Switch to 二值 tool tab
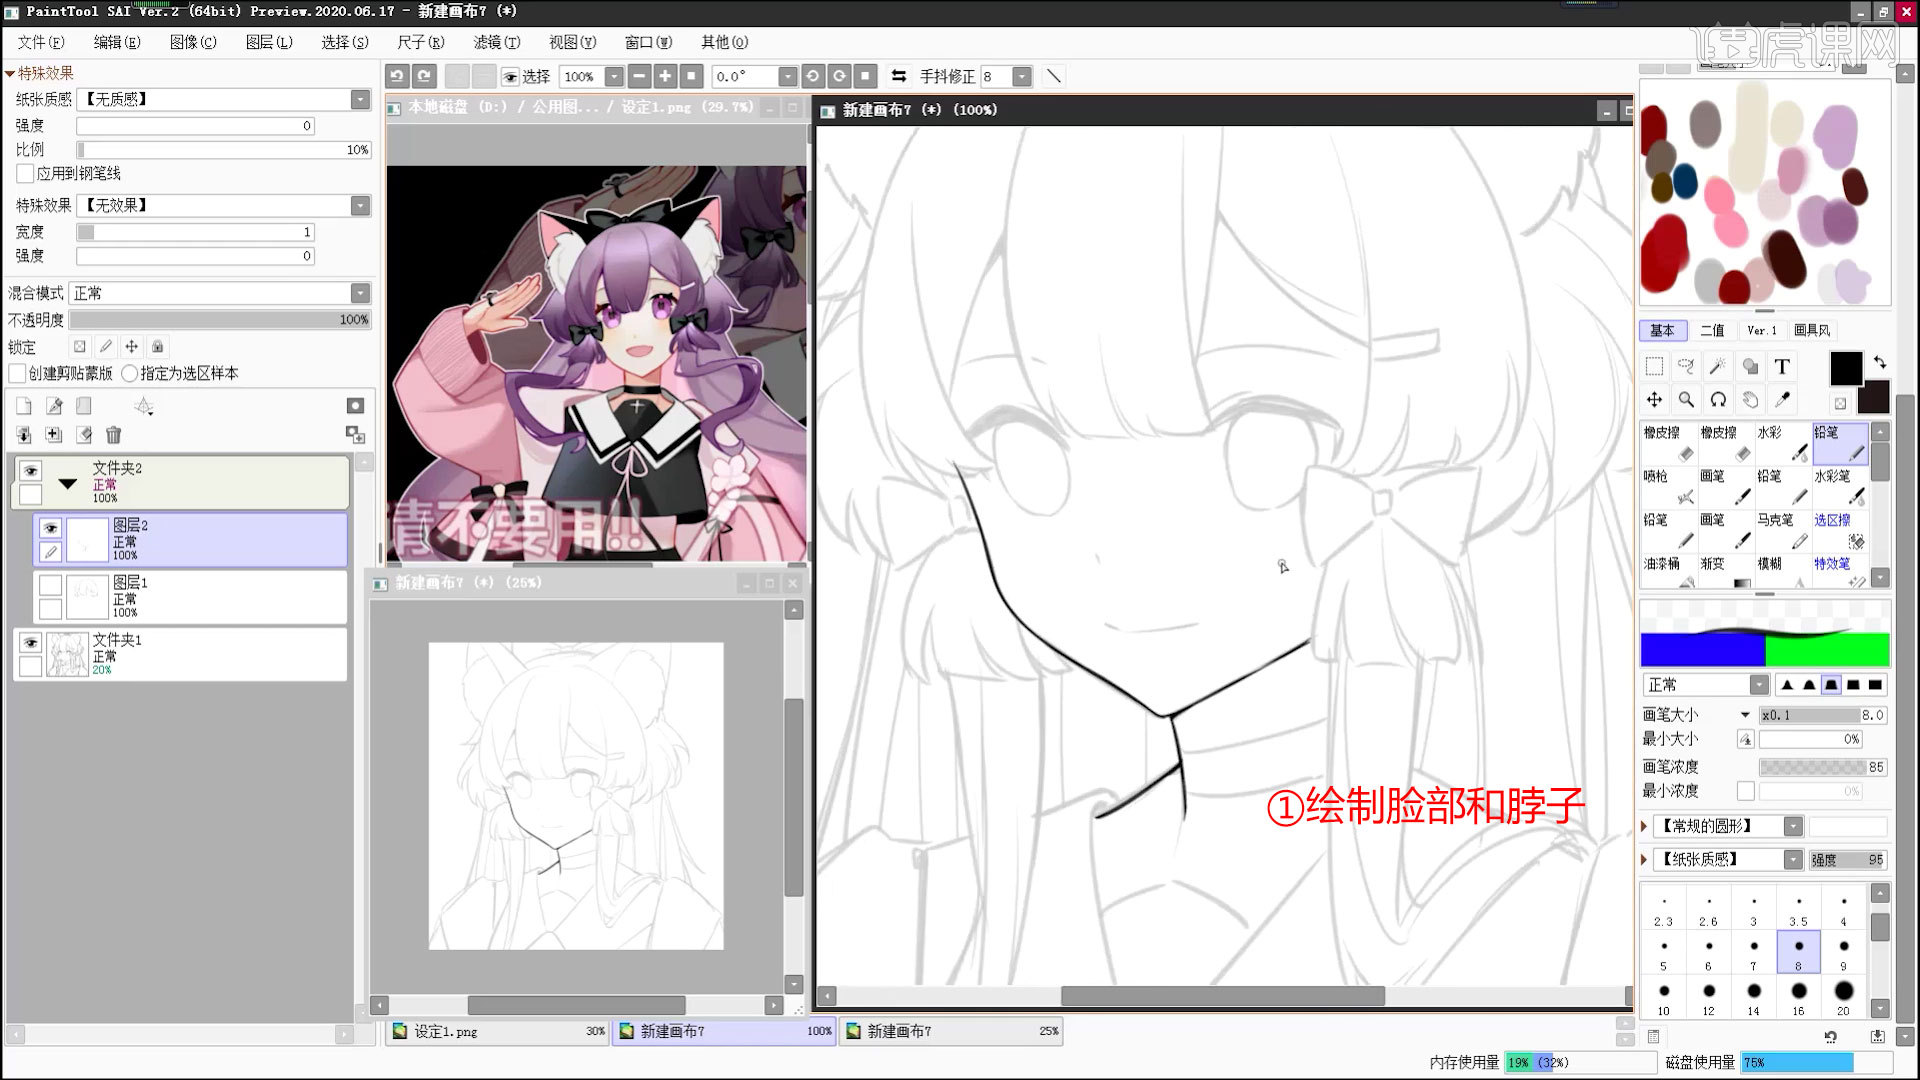Screen dimensions: 1920x1080 click(1712, 331)
